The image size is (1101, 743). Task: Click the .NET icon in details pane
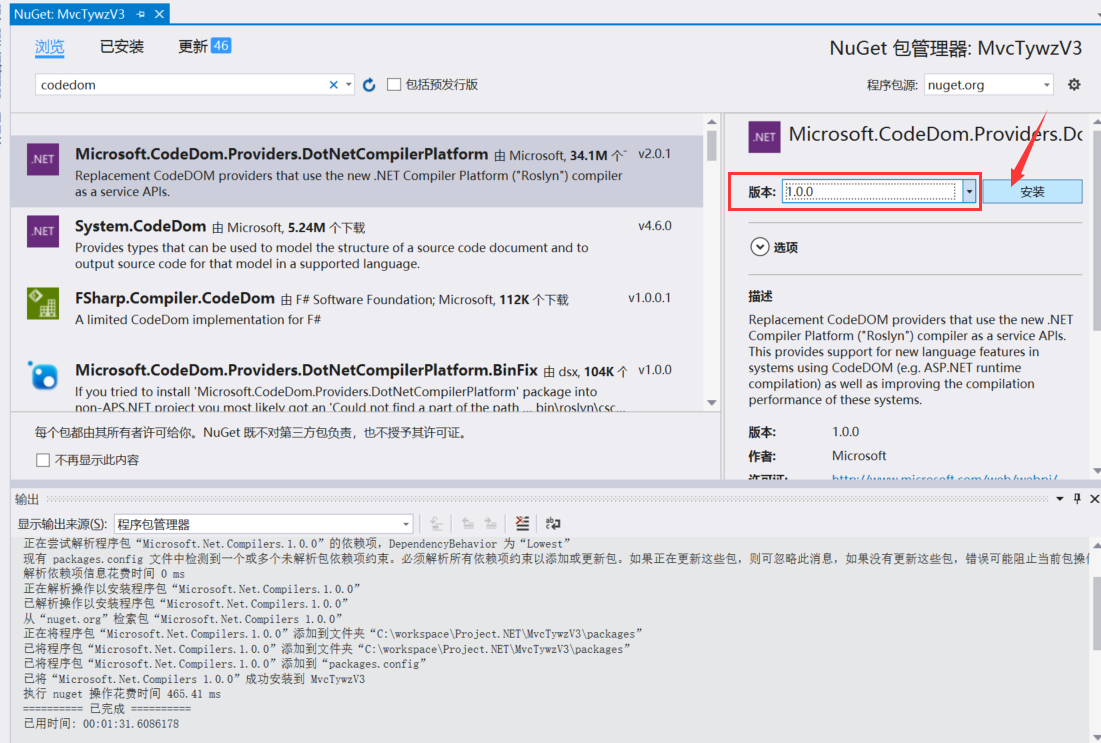[x=764, y=137]
